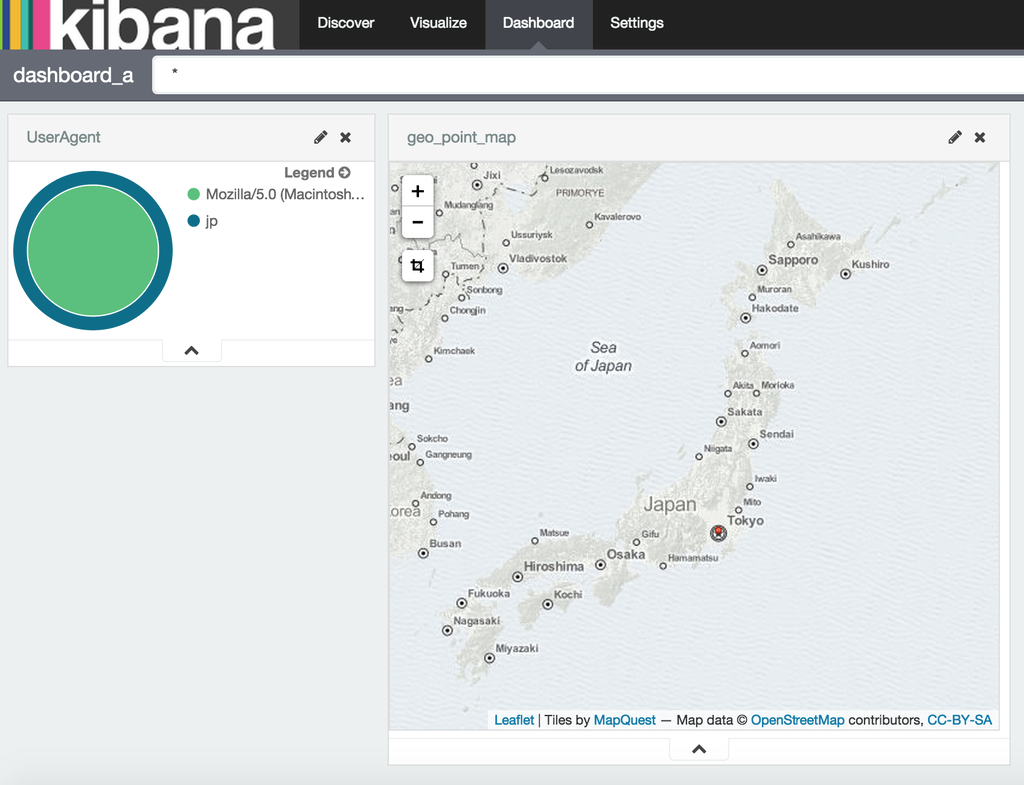Image resolution: width=1024 pixels, height=785 pixels.
Task: Edit the UserAgent visualization via its pencil icon
Action: tap(320, 137)
